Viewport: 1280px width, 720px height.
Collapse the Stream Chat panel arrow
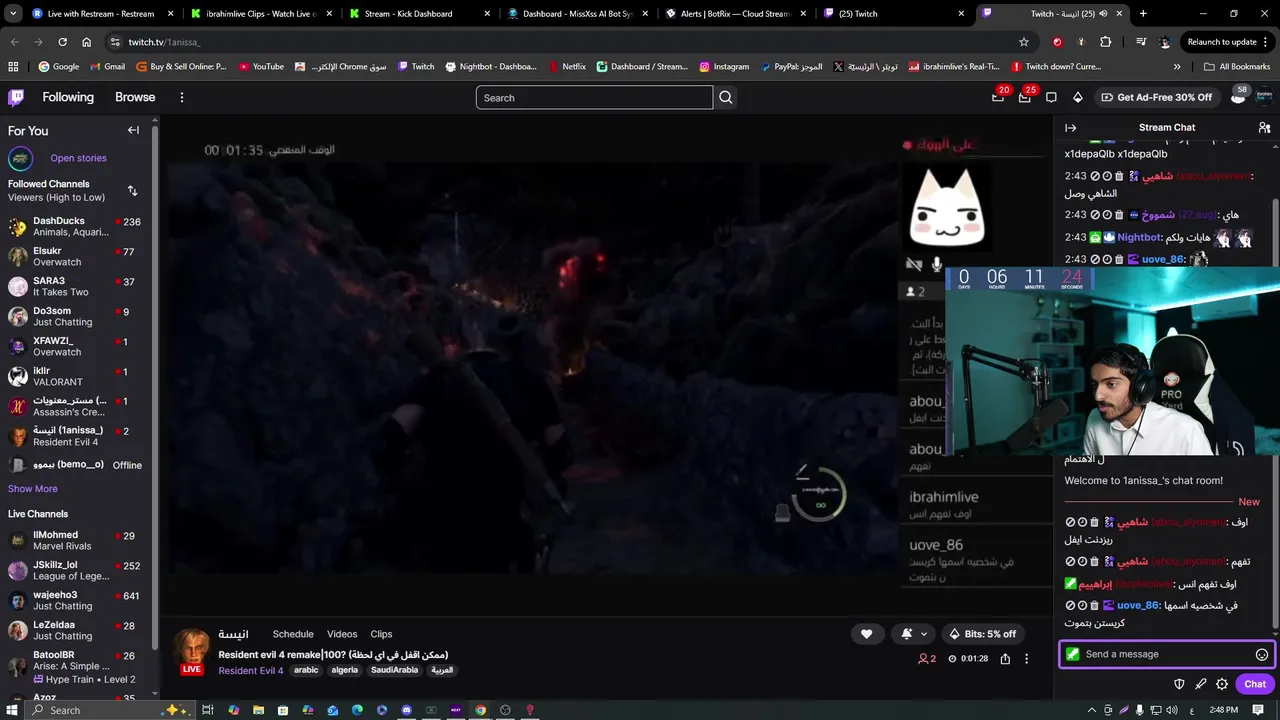(1070, 127)
